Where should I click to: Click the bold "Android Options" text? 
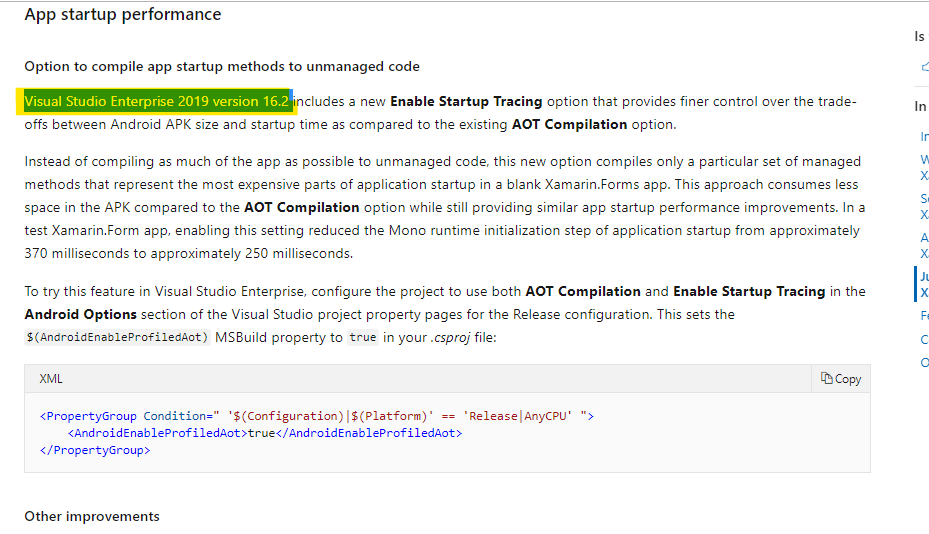click(x=81, y=314)
